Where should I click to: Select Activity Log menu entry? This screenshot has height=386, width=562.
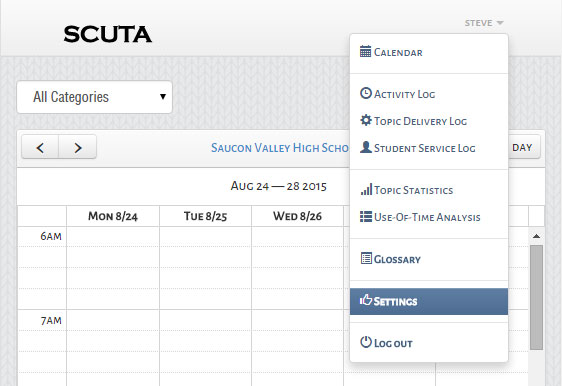[429, 94]
